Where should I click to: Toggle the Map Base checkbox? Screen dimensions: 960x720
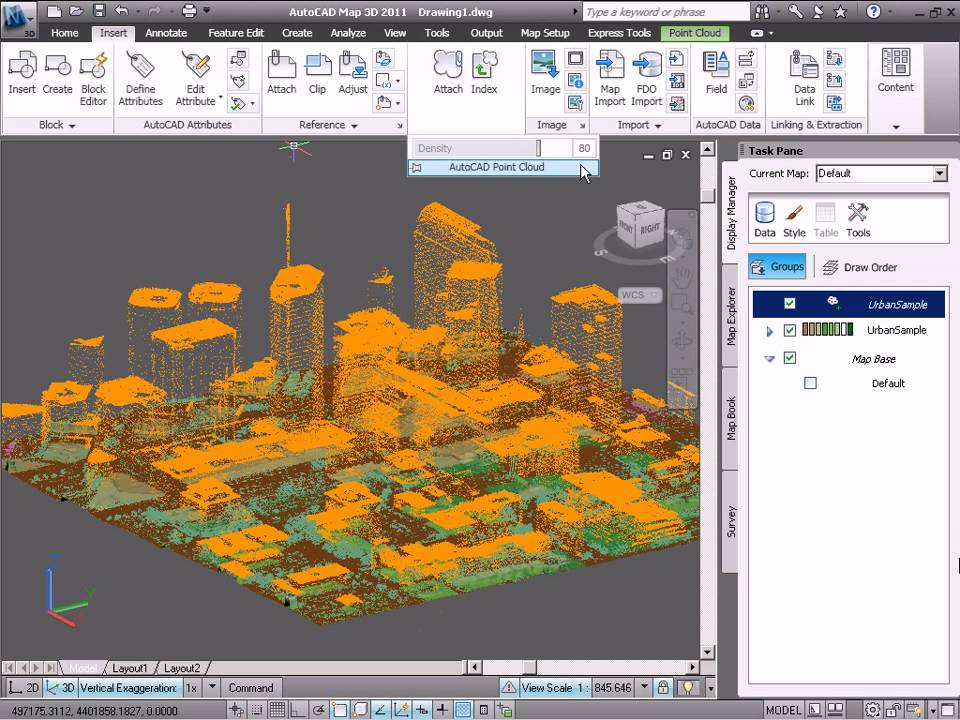(x=790, y=358)
